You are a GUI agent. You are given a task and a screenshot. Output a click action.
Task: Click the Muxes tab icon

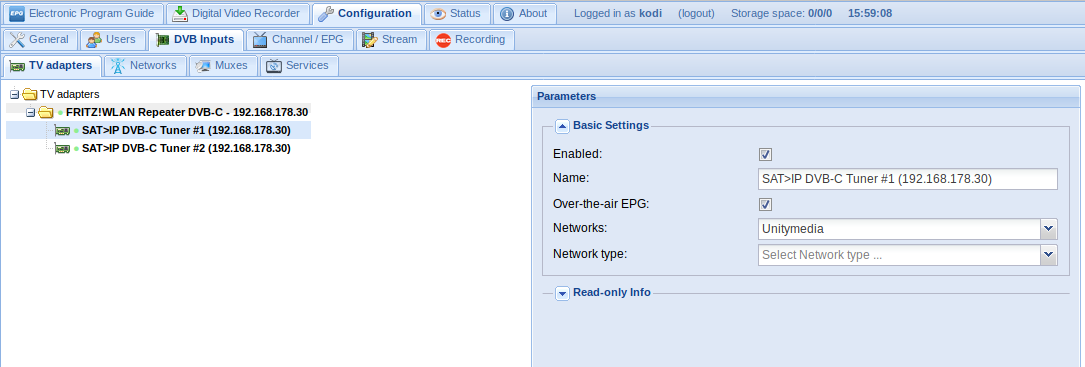[203, 66]
